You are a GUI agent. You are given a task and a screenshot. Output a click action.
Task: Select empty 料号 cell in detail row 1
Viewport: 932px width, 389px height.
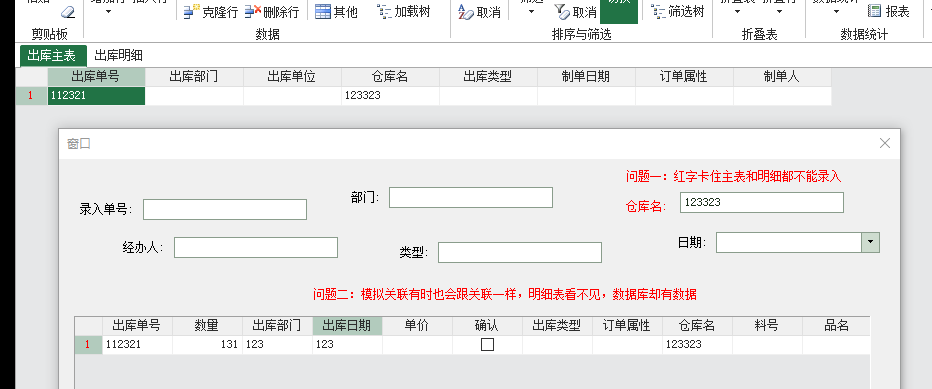click(767, 345)
